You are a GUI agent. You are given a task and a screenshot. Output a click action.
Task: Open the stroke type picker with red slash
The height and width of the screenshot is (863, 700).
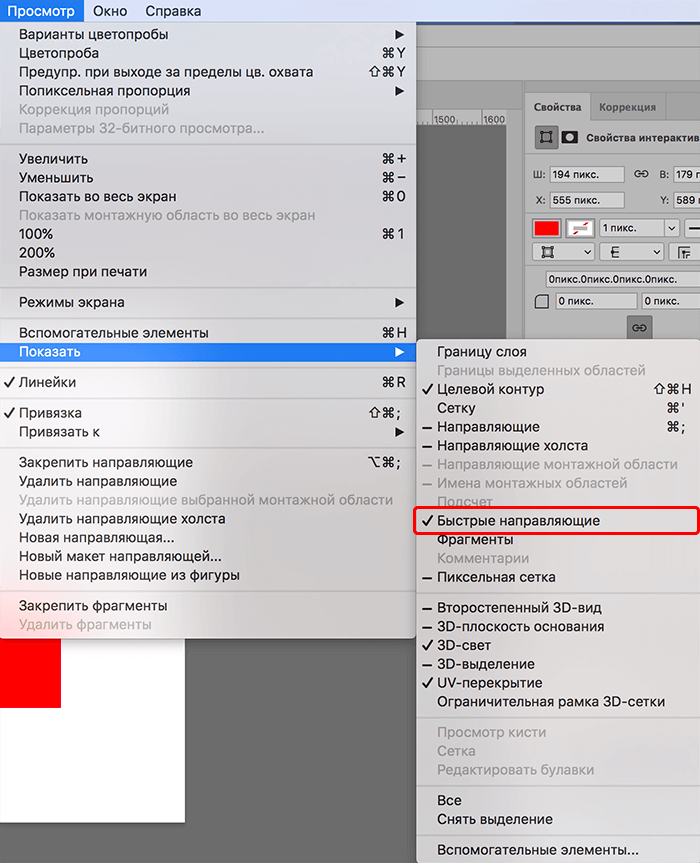point(580,228)
